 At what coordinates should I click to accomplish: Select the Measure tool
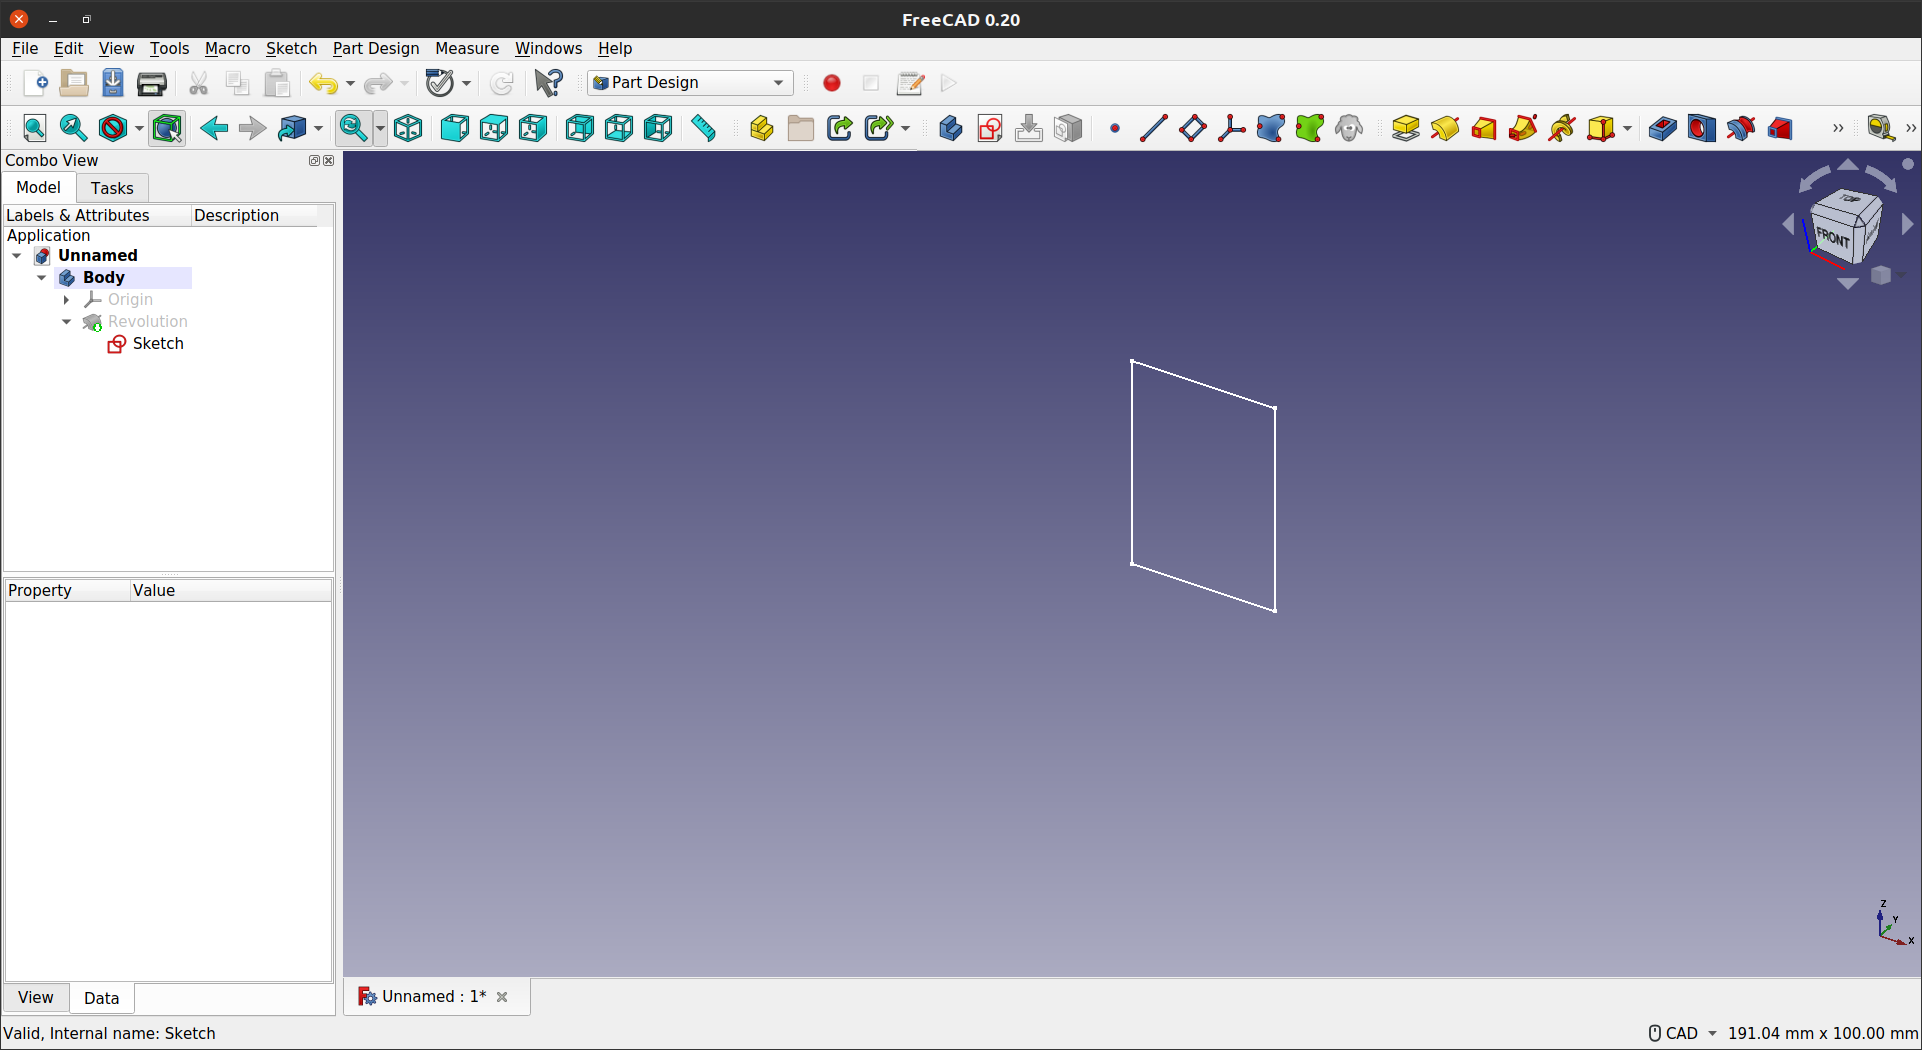pyautogui.click(x=703, y=128)
